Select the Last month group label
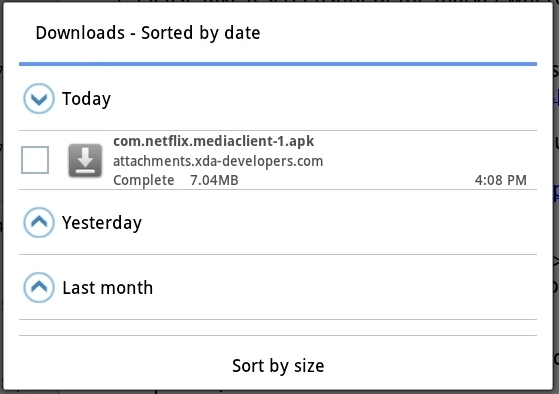The height and width of the screenshot is (394, 559). pyautogui.click(x=108, y=288)
